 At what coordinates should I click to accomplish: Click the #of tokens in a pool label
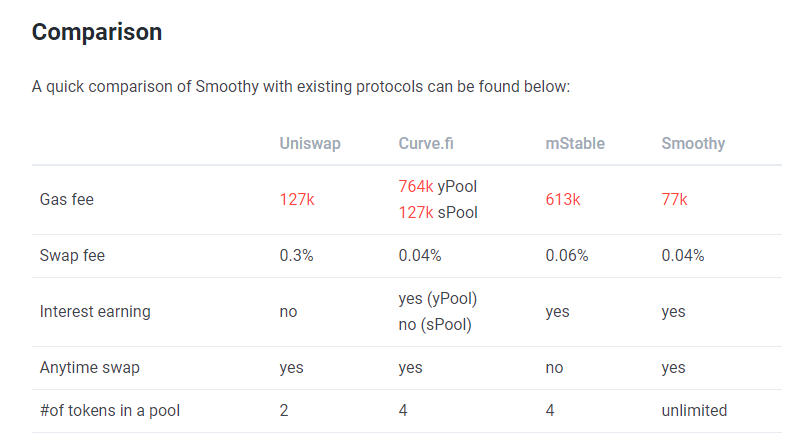click(x=110, y=410)
